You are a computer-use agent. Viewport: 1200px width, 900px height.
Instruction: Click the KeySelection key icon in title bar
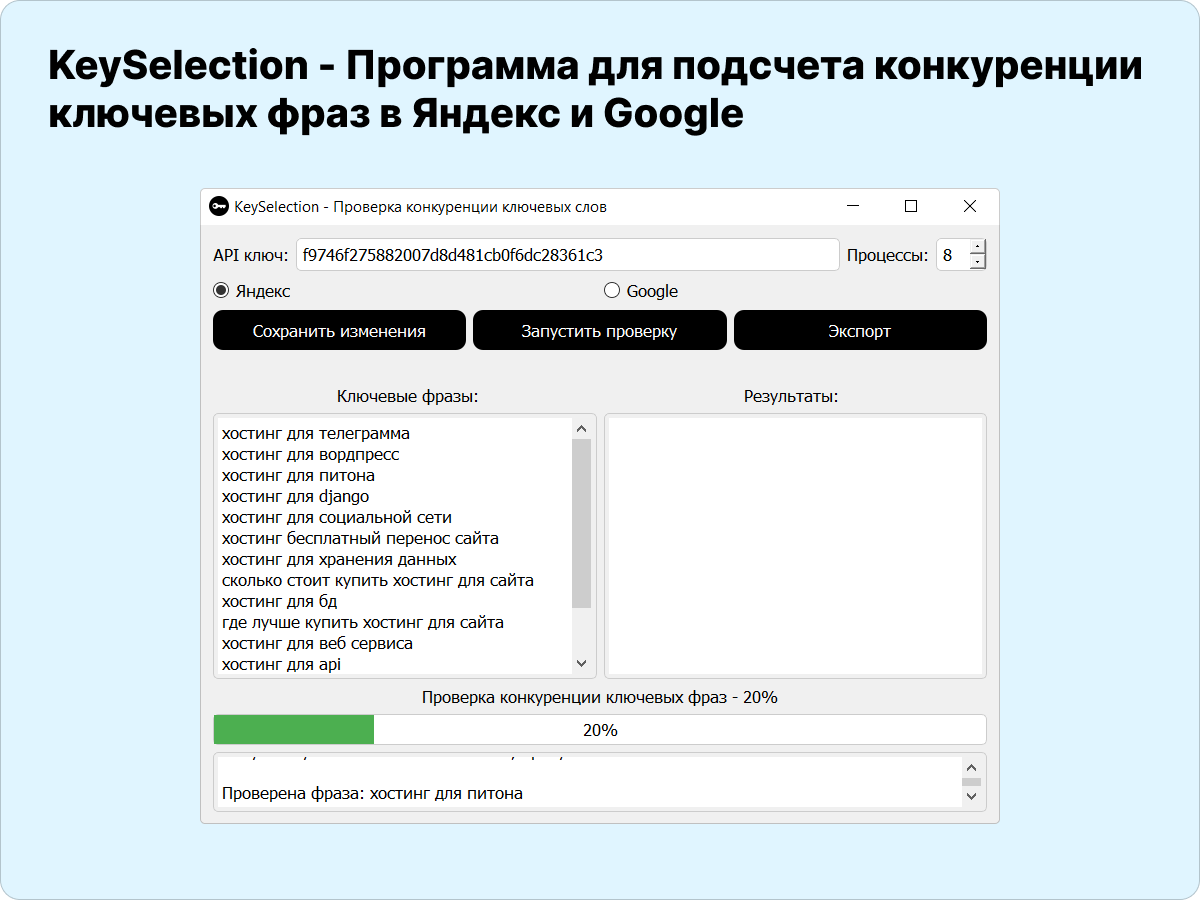click(x=219, y=206)
